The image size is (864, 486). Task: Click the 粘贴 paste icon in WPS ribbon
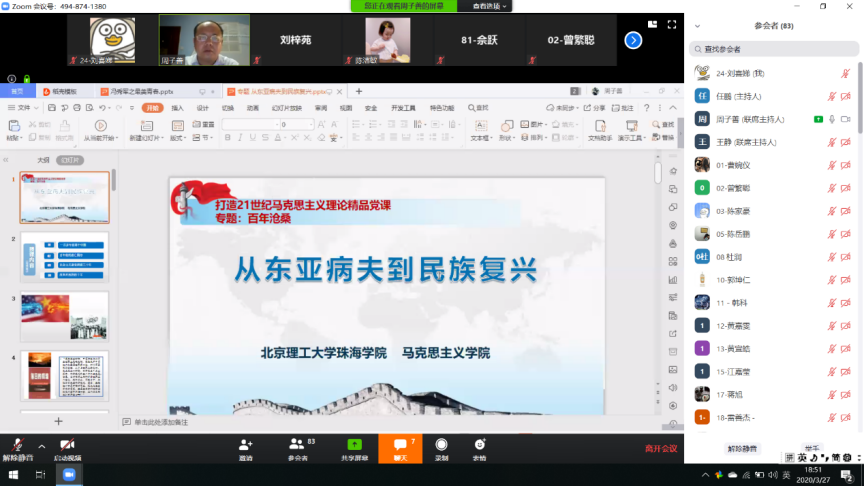click(x=14, y=126)
